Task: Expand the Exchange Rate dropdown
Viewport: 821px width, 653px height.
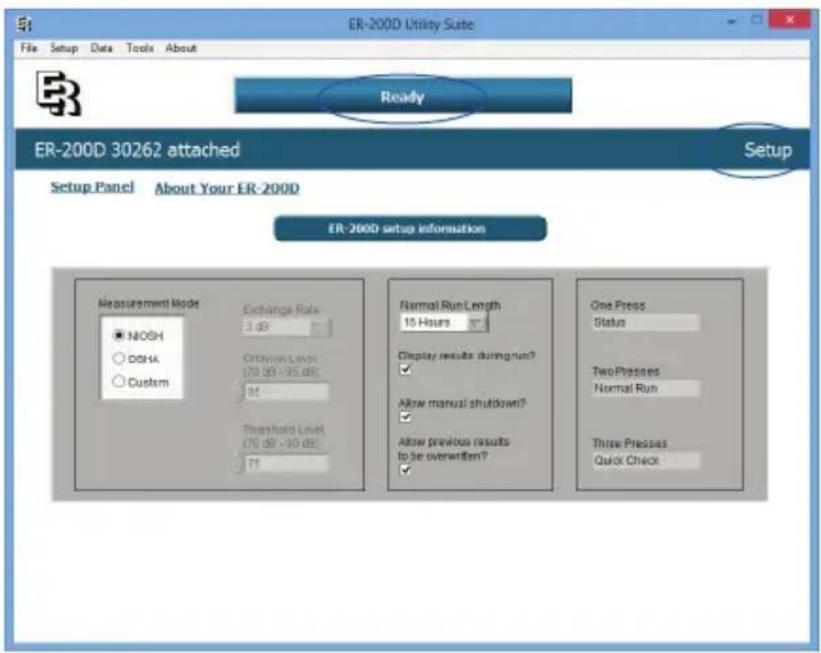Action: click(x=320, y=327)
